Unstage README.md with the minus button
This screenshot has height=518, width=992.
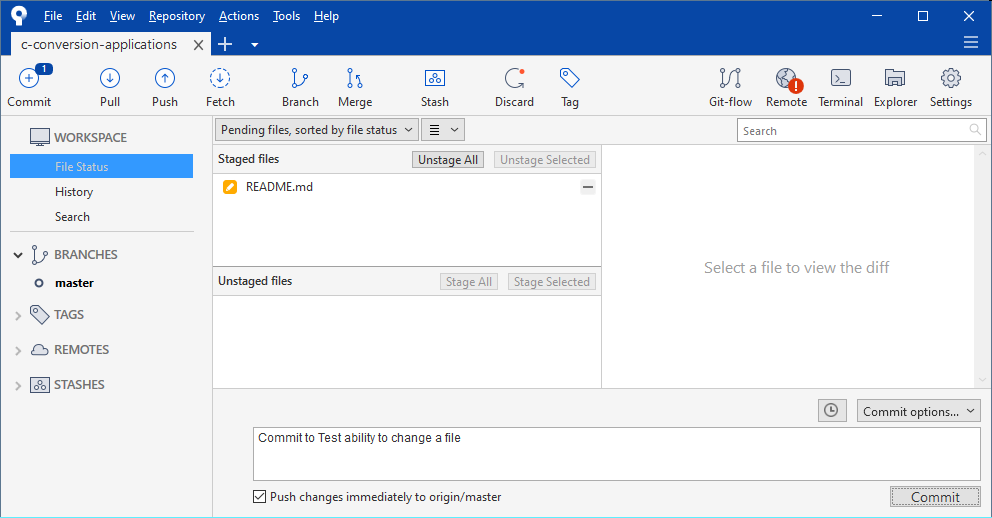pyautogui.click(x=588, y=187)
